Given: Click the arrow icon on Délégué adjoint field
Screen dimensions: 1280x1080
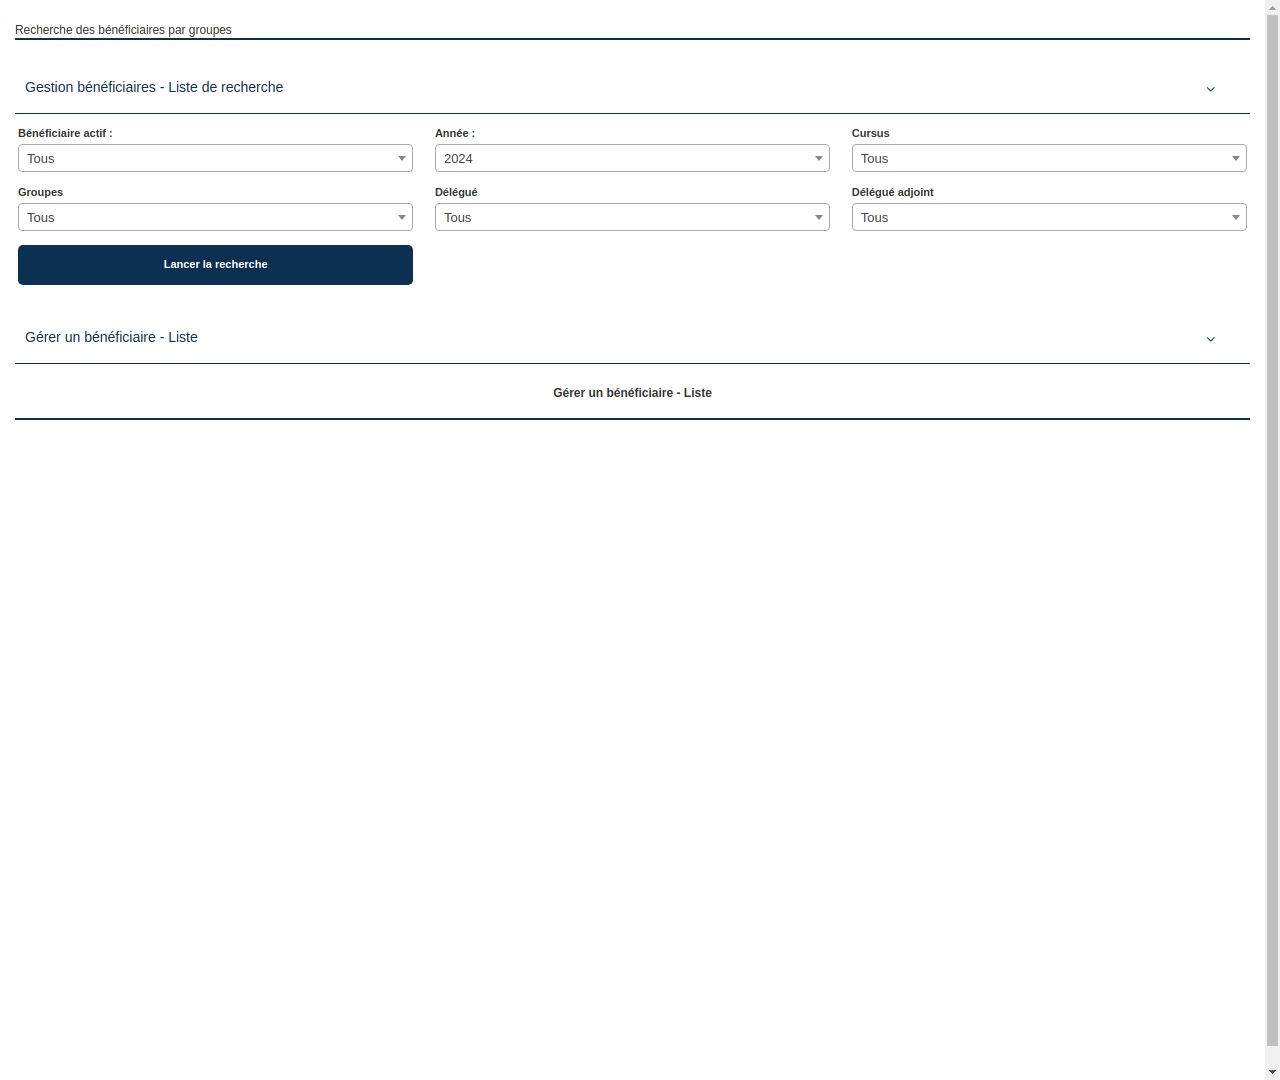Looking at the screenshot, I should tap(1235, 217).
